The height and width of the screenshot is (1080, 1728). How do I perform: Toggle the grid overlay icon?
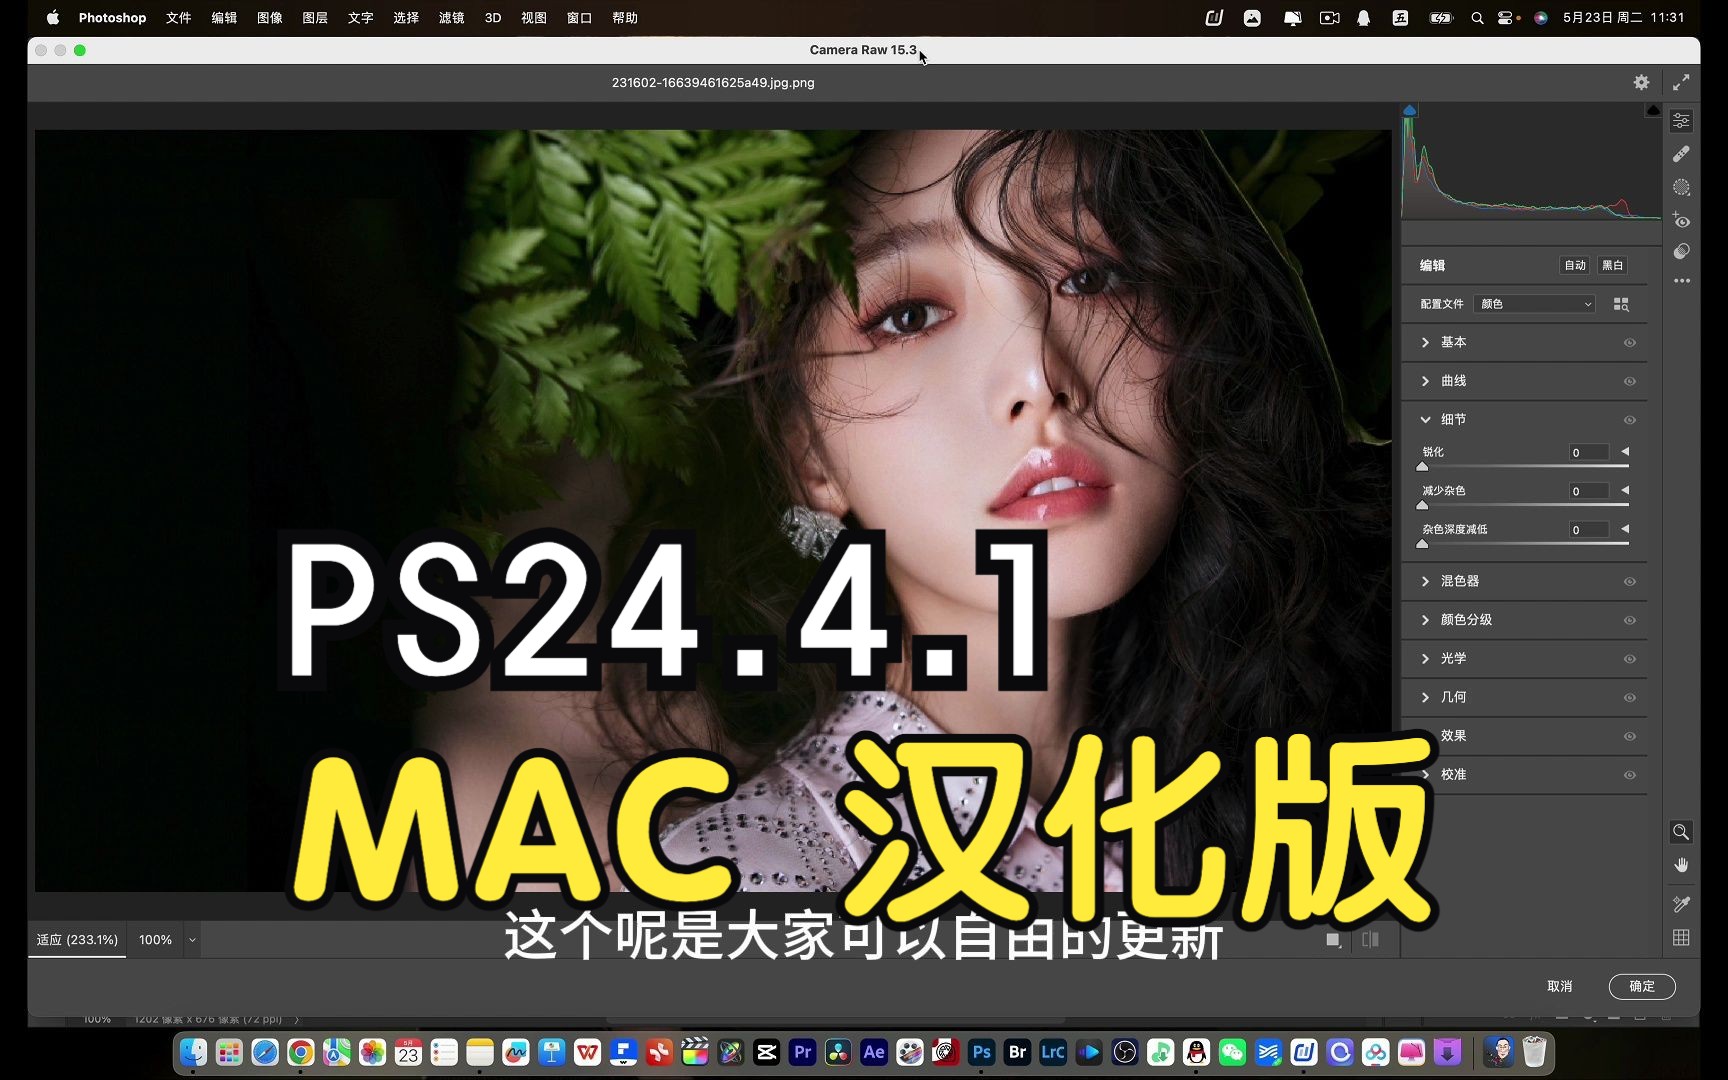(x=1681, y=938)
